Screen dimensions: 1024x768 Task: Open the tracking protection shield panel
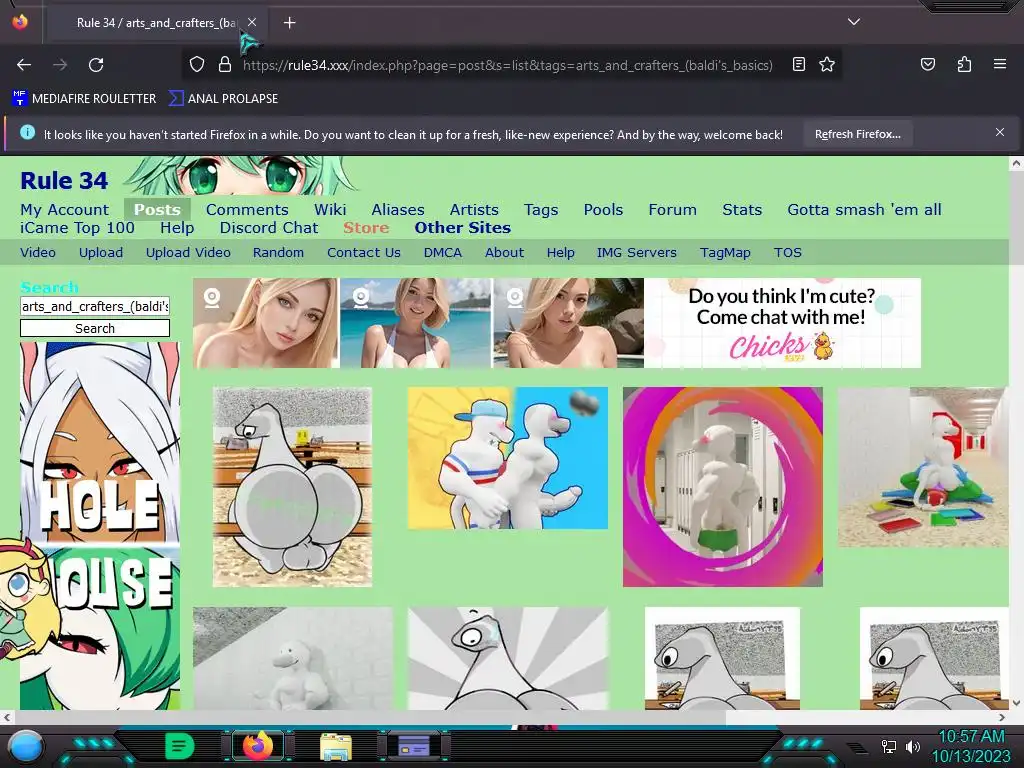pyautogui.click(x=197, y=65)
